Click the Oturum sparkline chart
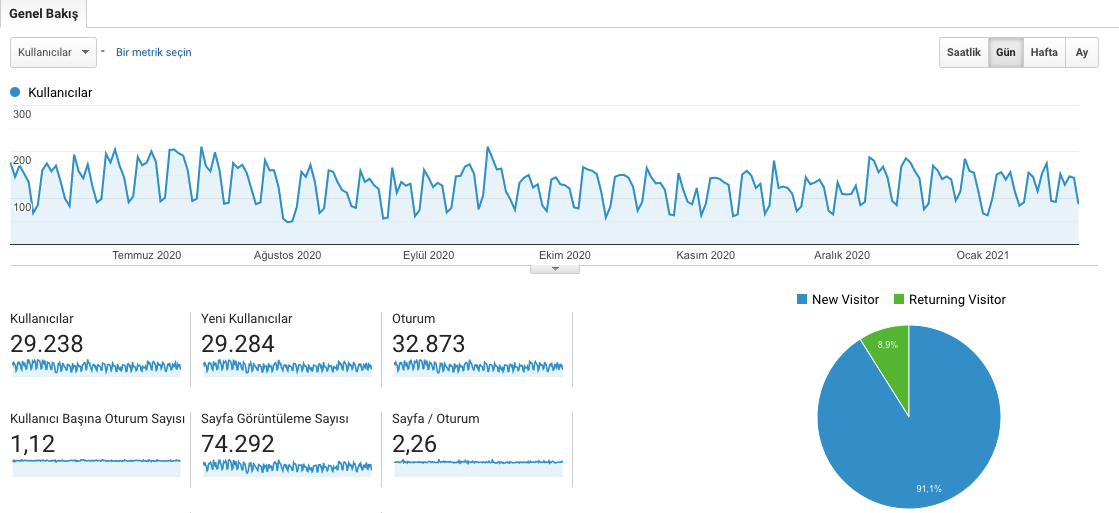 tap(479, 367)
